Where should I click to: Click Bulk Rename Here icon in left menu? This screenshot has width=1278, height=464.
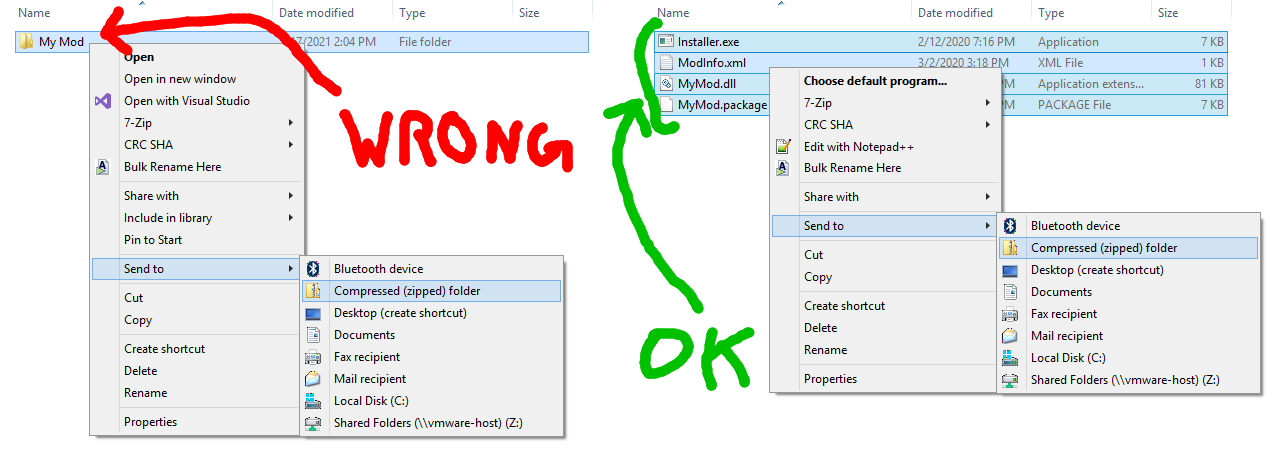point(102,167)
